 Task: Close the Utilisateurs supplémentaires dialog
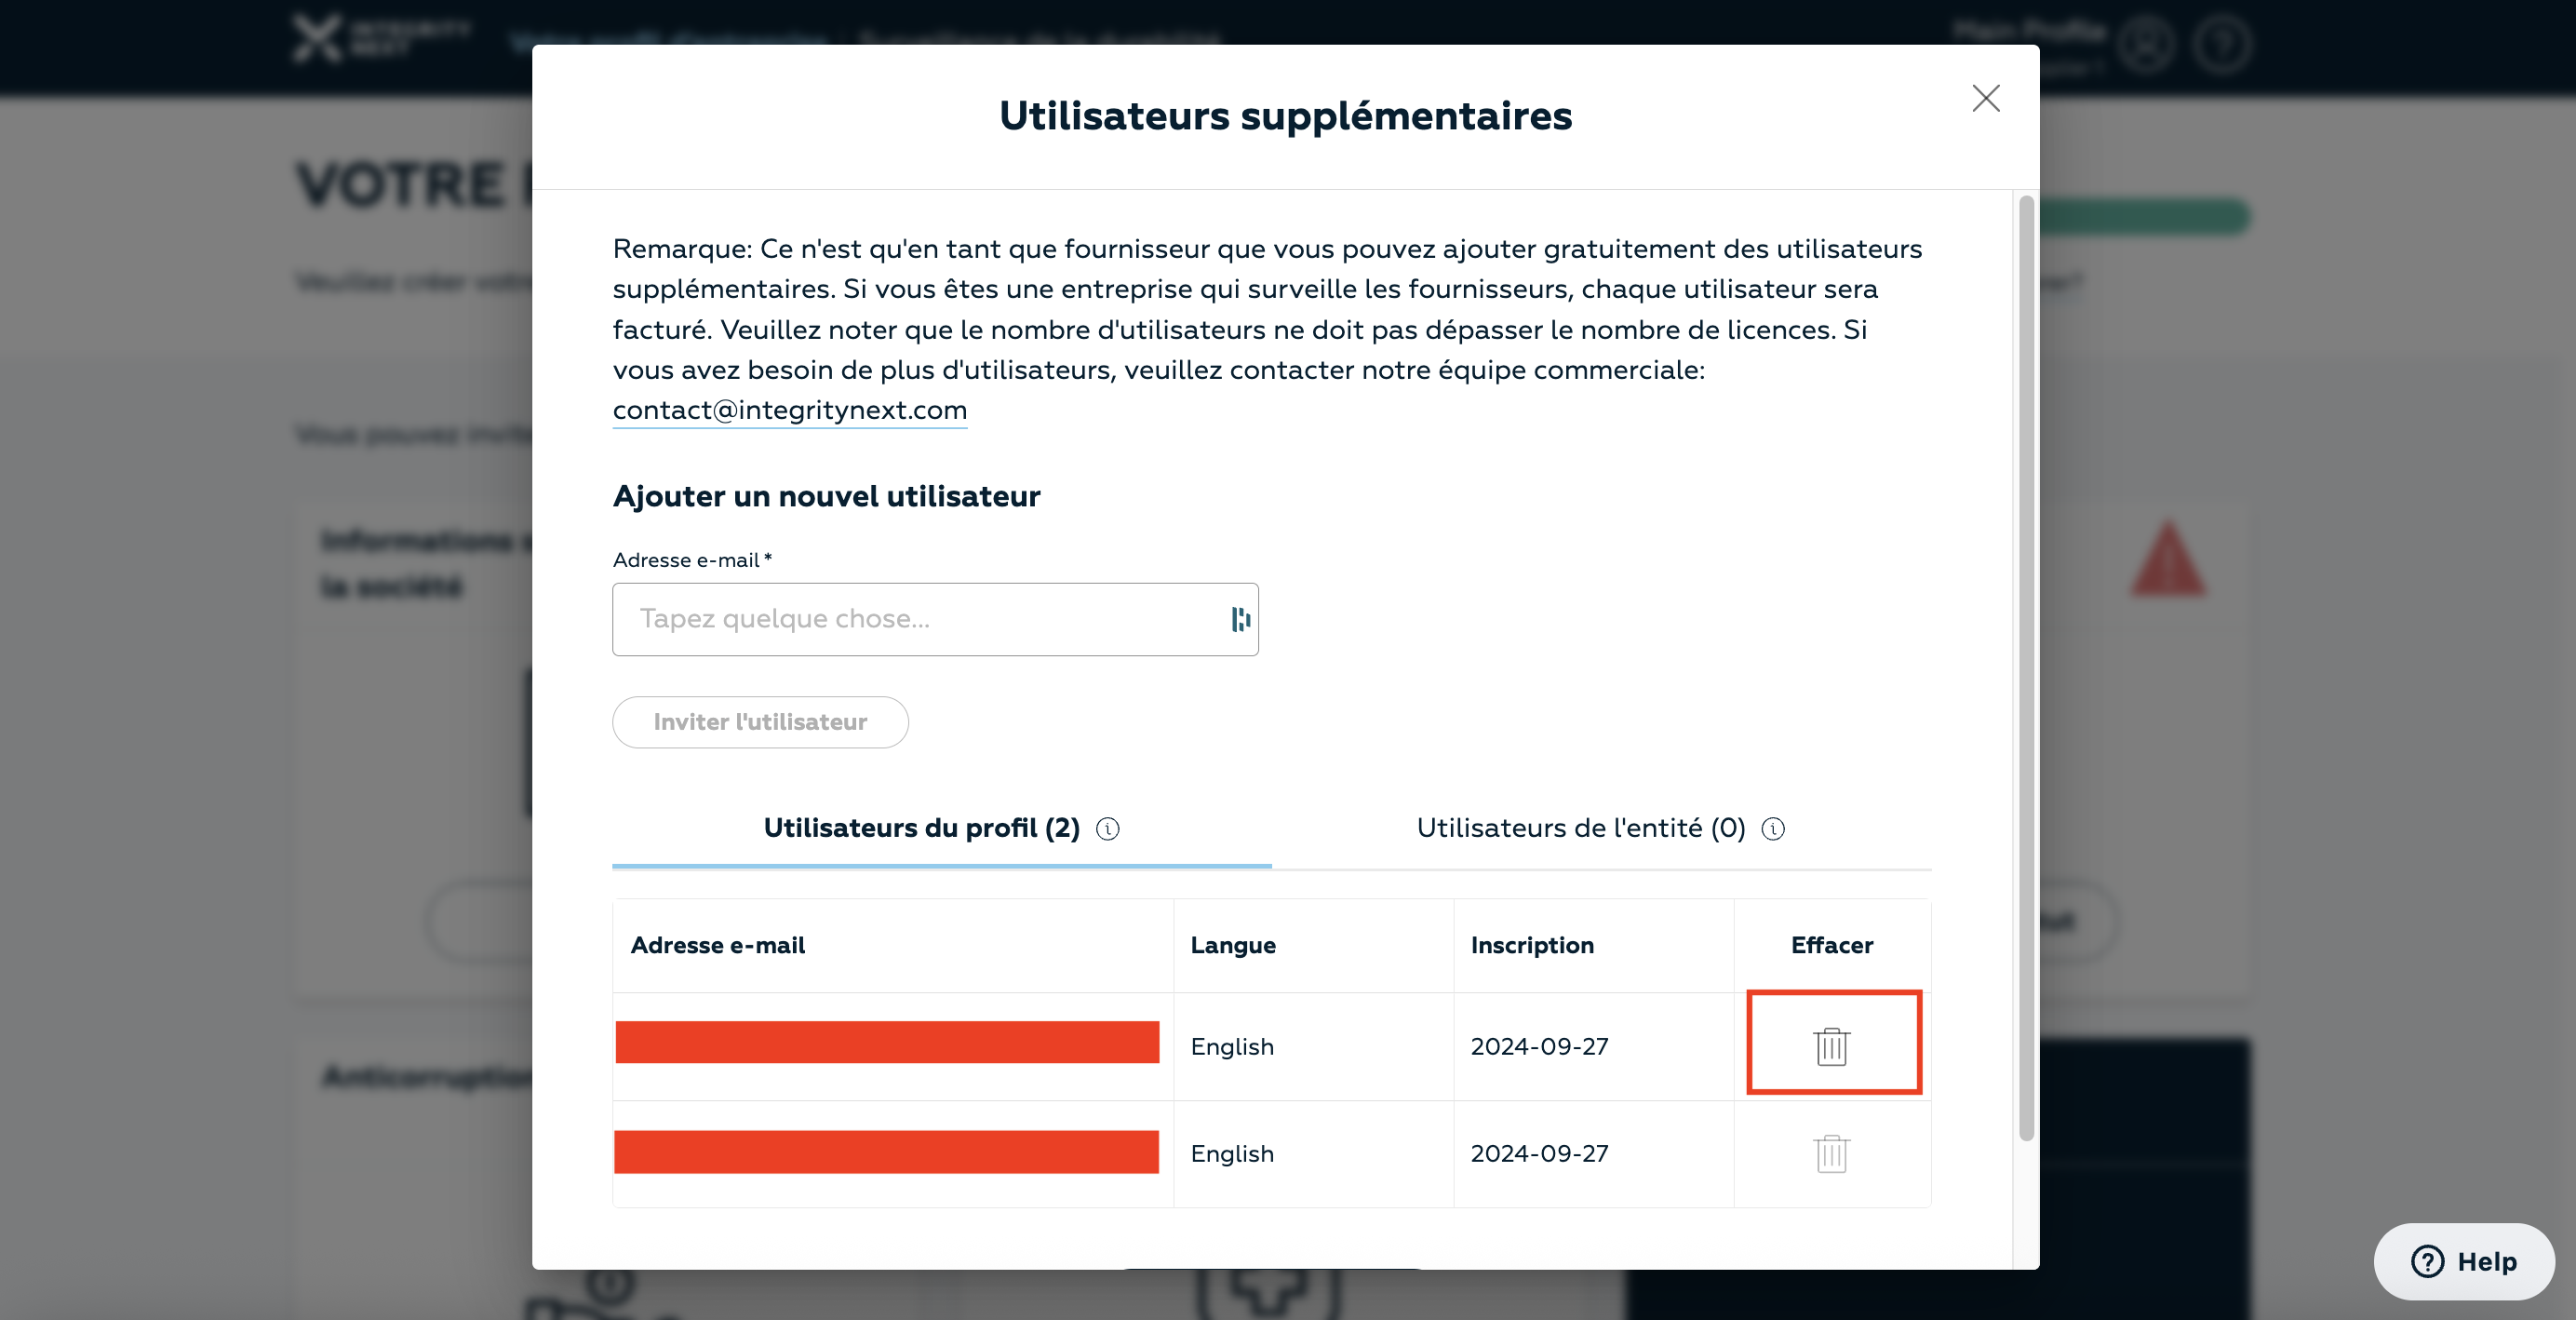tap(1985, 98)
